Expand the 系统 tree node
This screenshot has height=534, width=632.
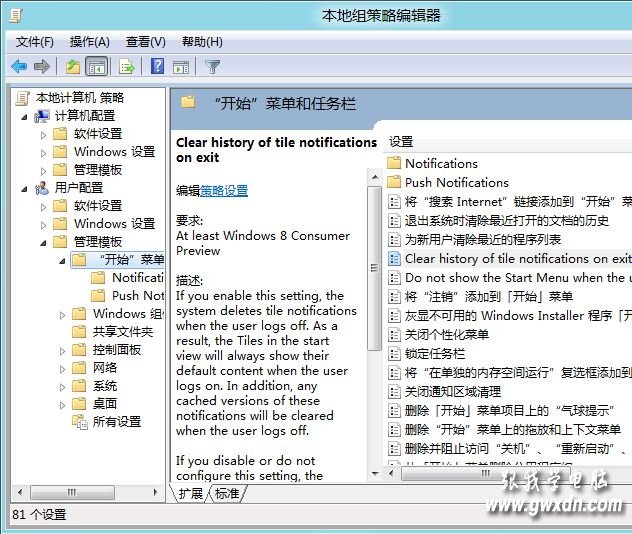point(62,387)
